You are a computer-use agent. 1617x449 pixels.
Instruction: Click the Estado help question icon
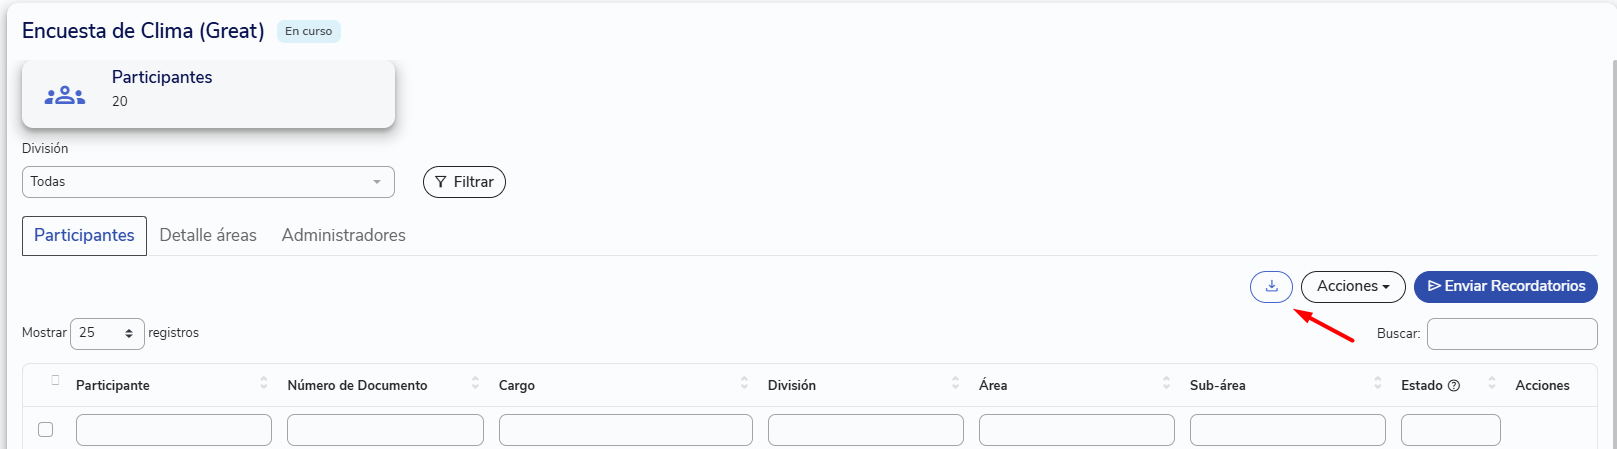(x=1454, y=386)
